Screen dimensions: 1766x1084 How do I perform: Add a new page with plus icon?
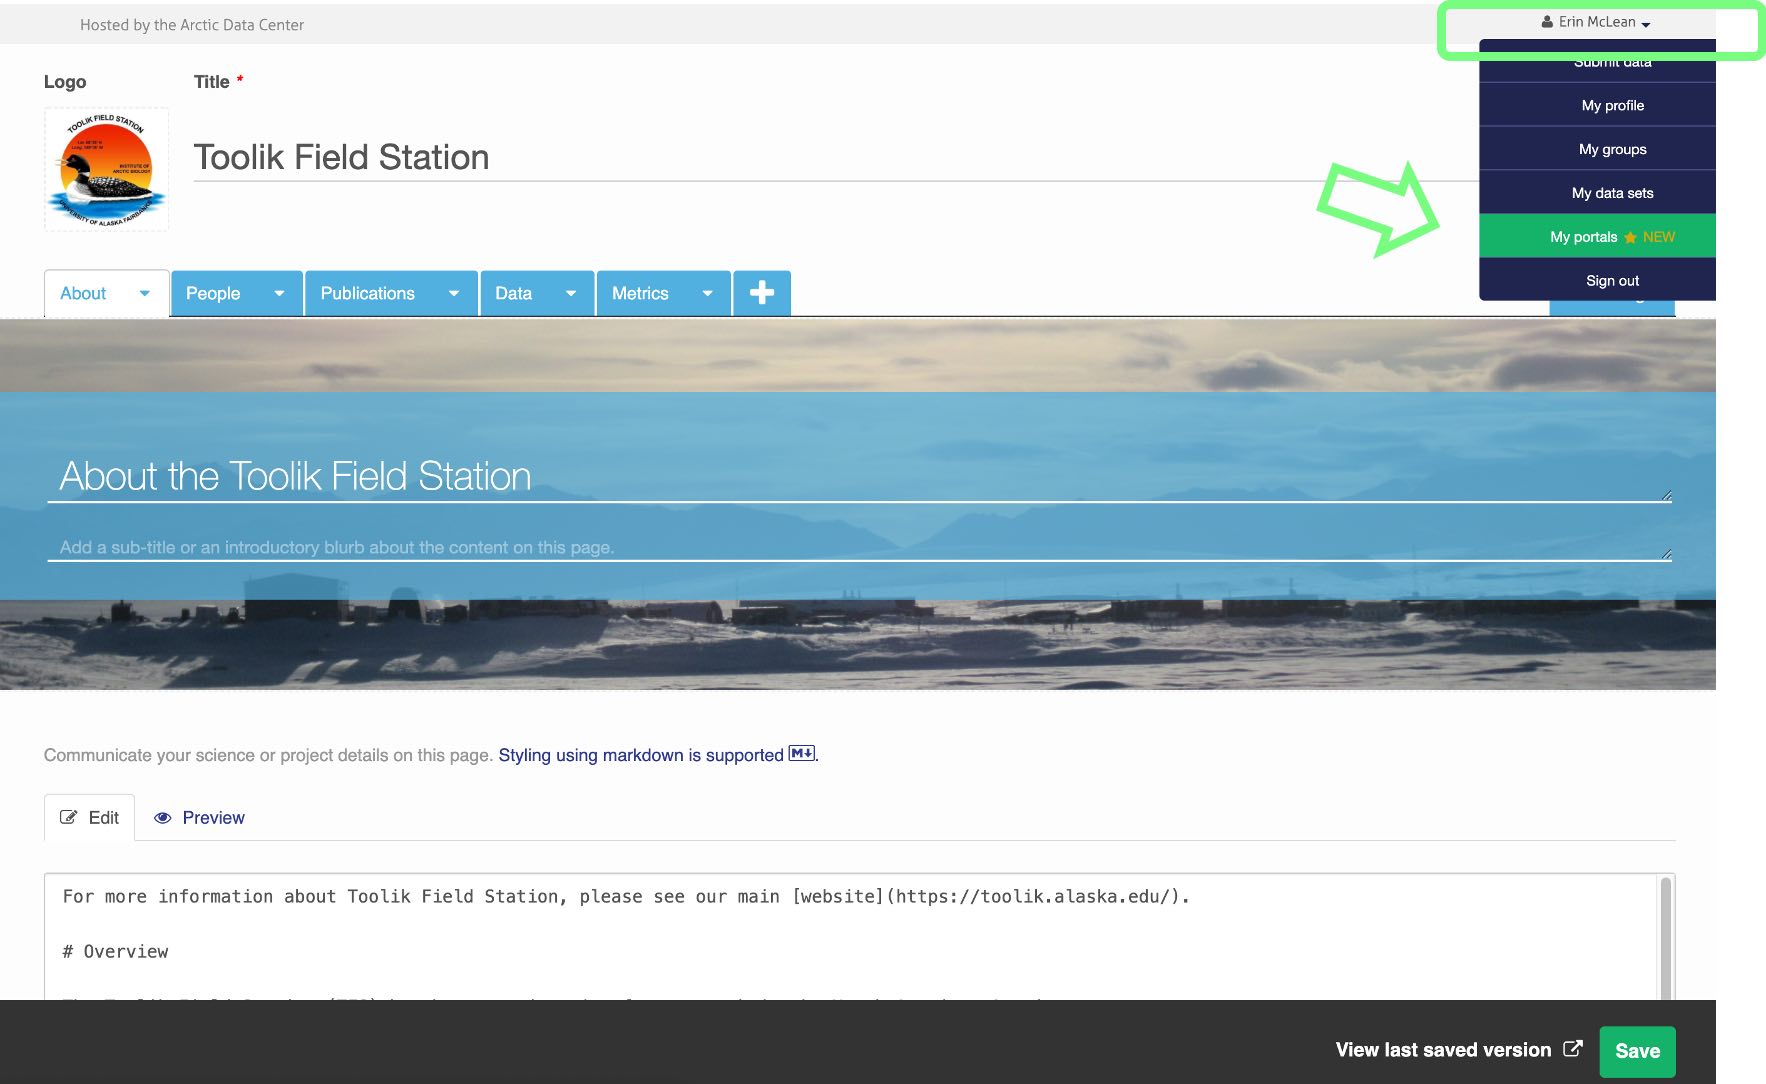click(762, 293)
